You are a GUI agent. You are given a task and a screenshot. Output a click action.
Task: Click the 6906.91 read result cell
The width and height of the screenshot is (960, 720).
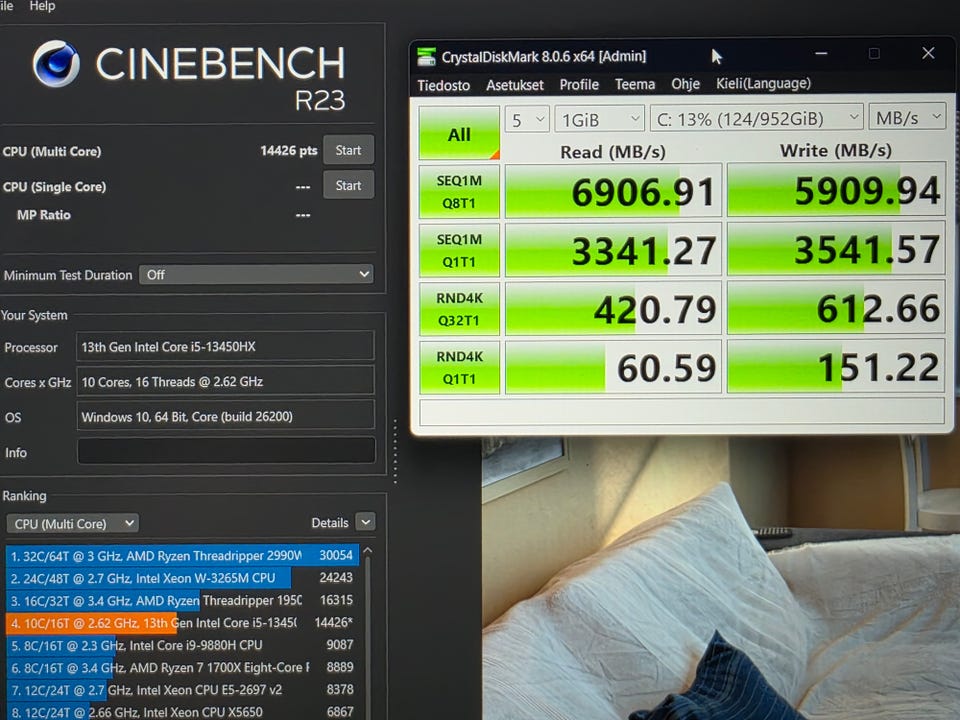point(613,191)
